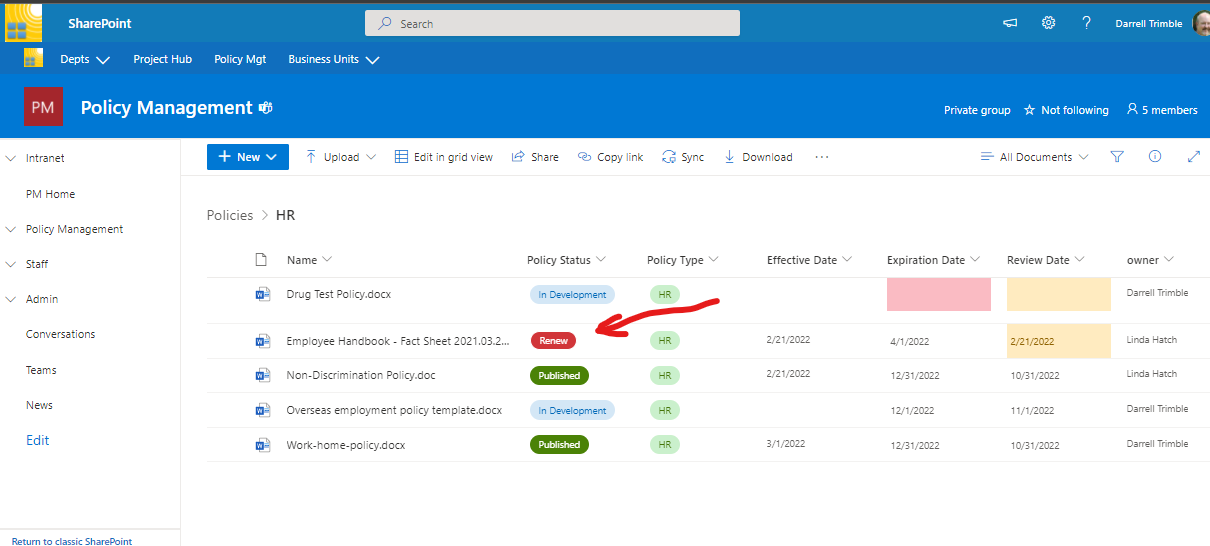Open the owner column header menu
Image resolution: width=1210 pixels, height=546 pixels.
pyautogui.click(x=1150, y=260)
